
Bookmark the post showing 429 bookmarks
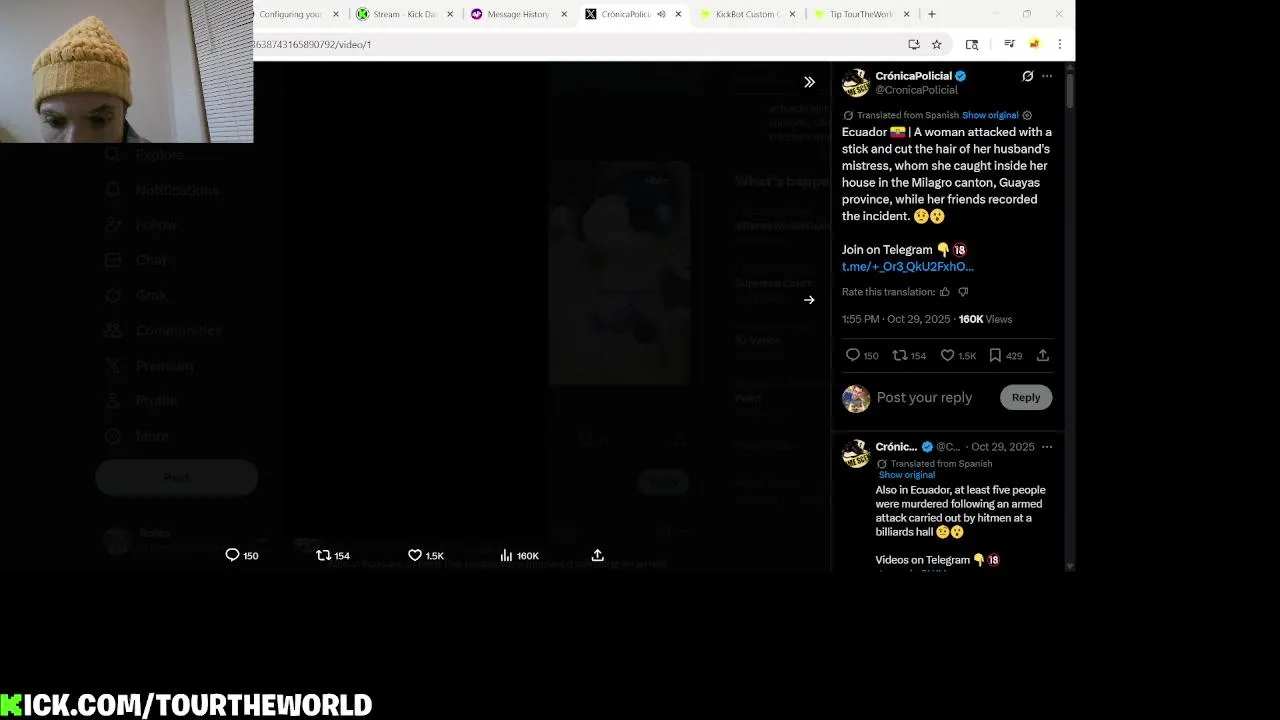(x=995, y=355)
